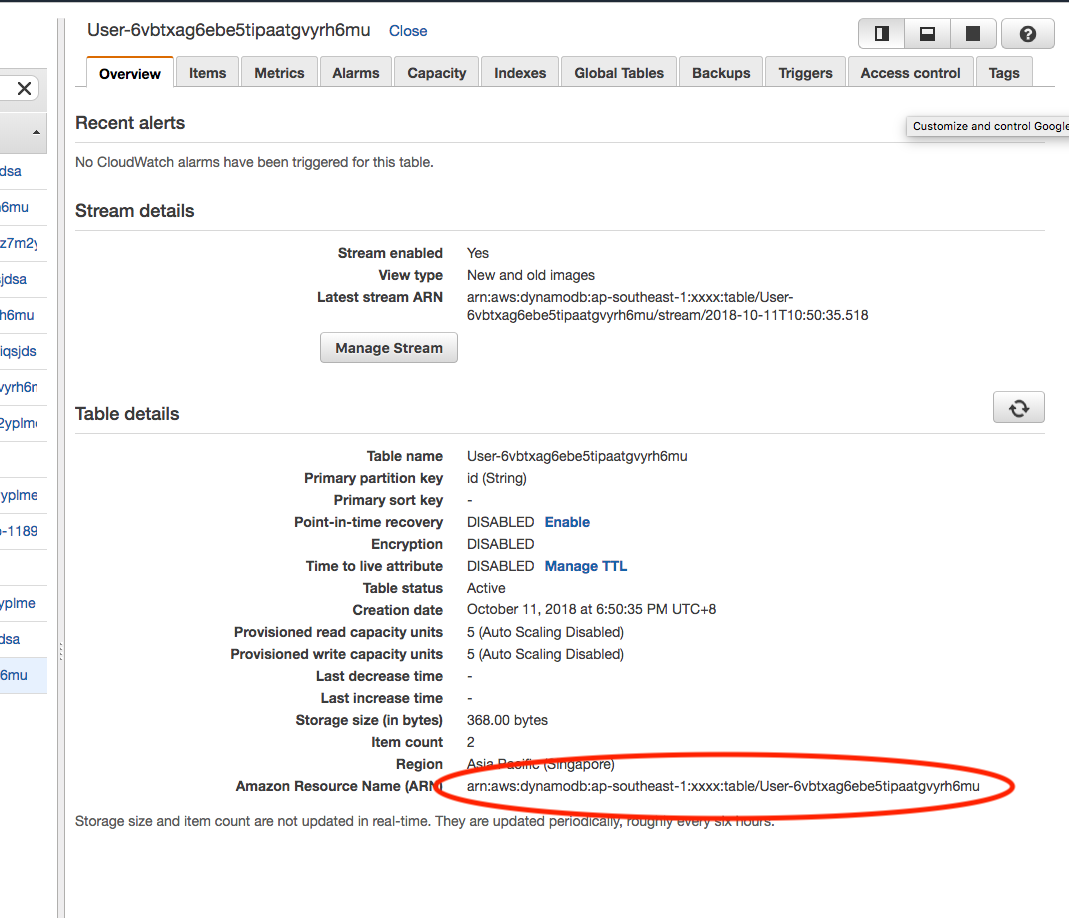Open the Manage TTL link
Image resolution: width=1069 pixels, height=918 pixels.
point(586,566)
